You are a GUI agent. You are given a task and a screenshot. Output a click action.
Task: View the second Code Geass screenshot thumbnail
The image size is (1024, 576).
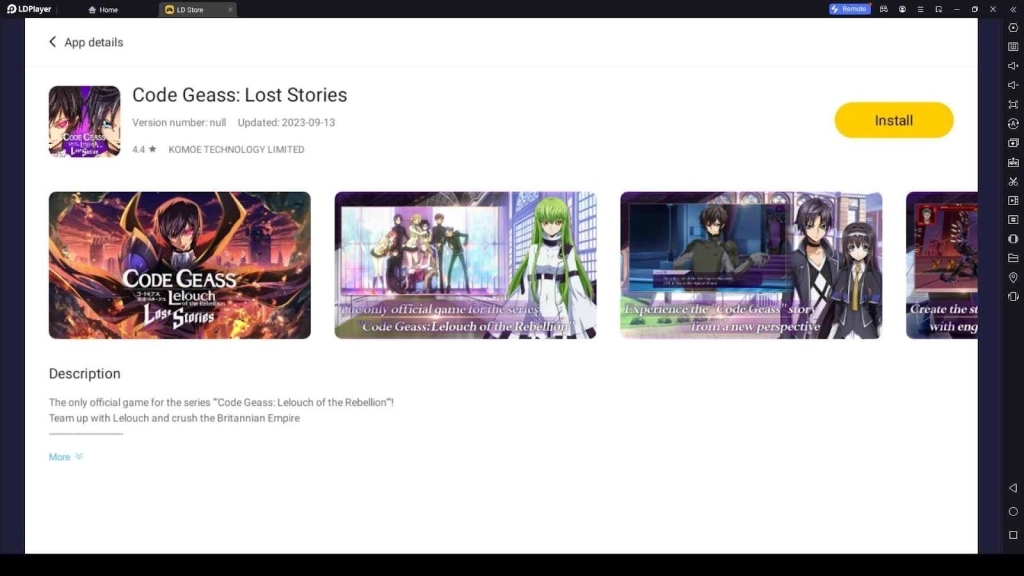pyautogui.click(x=465, y=265)
